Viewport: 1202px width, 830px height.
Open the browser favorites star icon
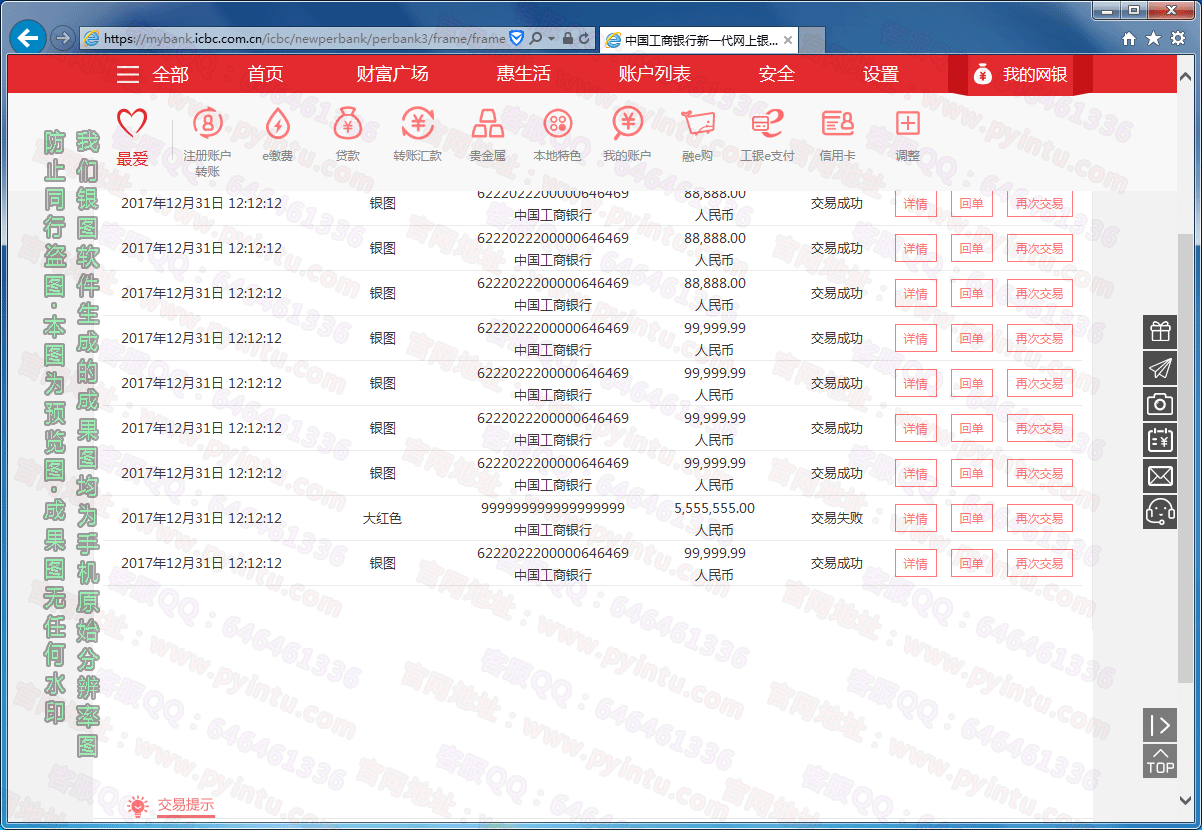[1153, 38]
